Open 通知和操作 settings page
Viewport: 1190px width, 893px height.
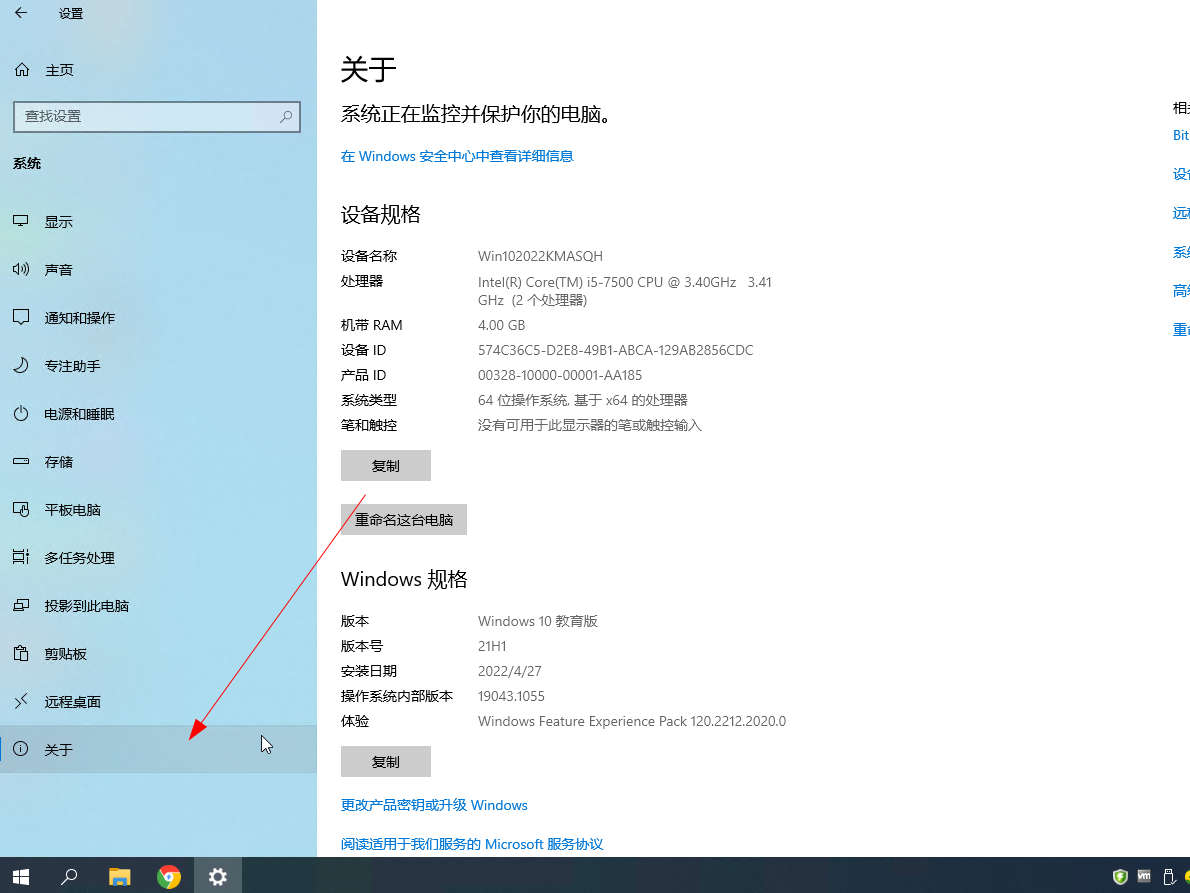pos(158,317)
